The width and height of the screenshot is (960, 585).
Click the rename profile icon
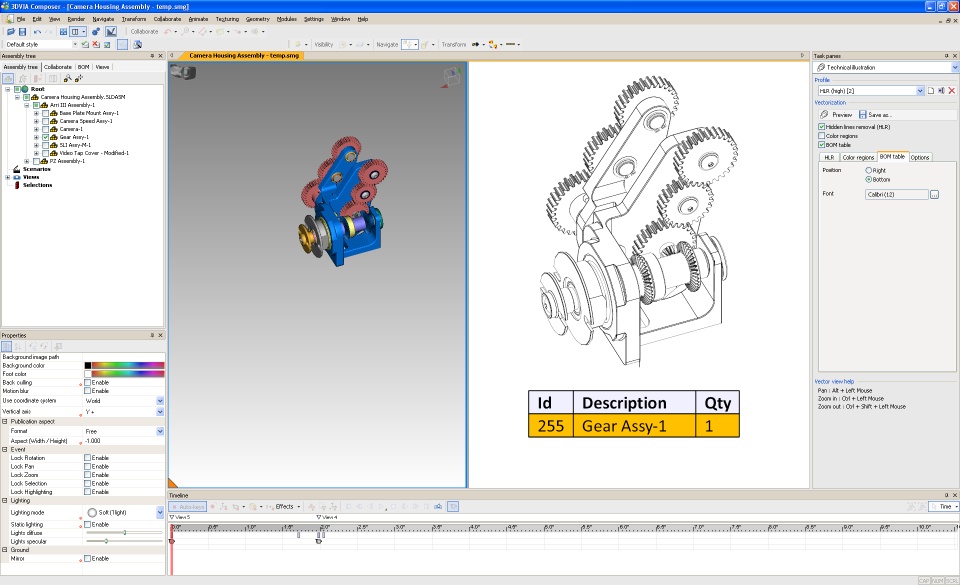941,91
